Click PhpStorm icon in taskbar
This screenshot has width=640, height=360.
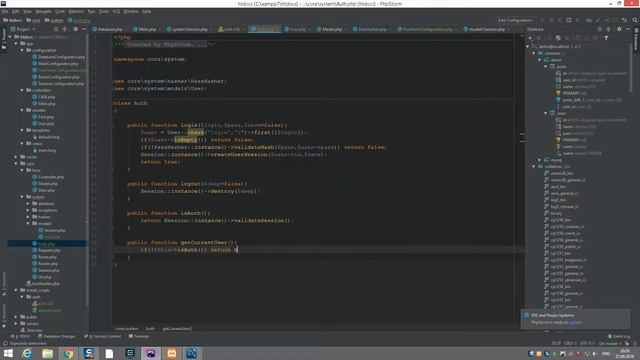click(x=151, y=353)
